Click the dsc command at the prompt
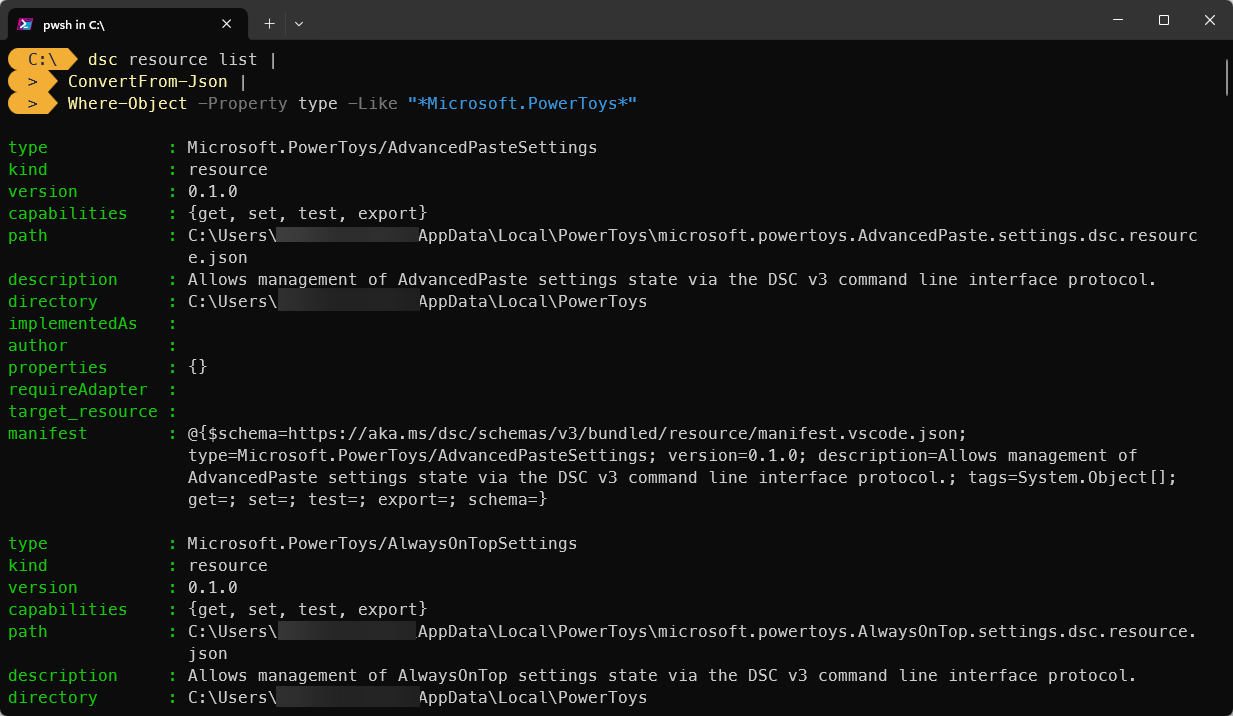The image size is (1233, 716). 103,60
